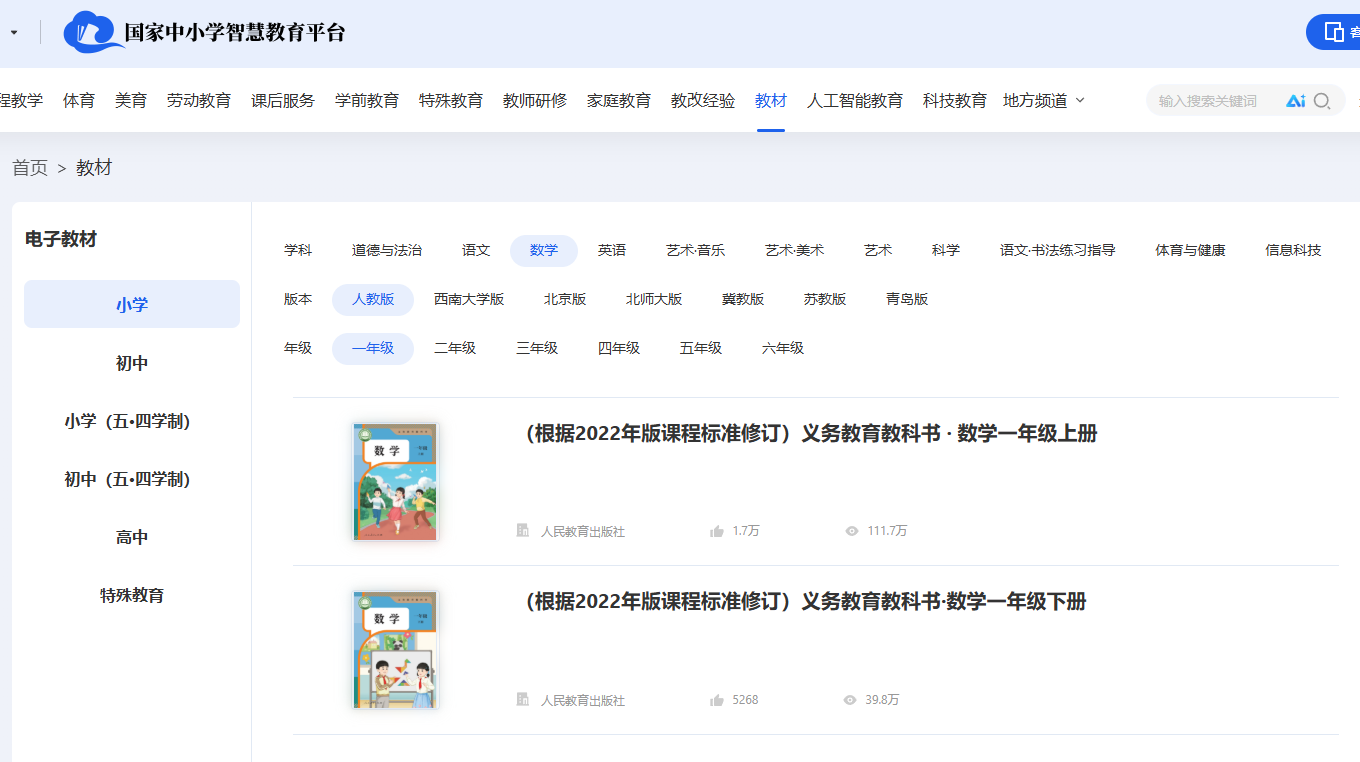The width and height of the screenshot is (1360, 762).
Task: Select the 英语 subject filter
Action: pos(612,250)
